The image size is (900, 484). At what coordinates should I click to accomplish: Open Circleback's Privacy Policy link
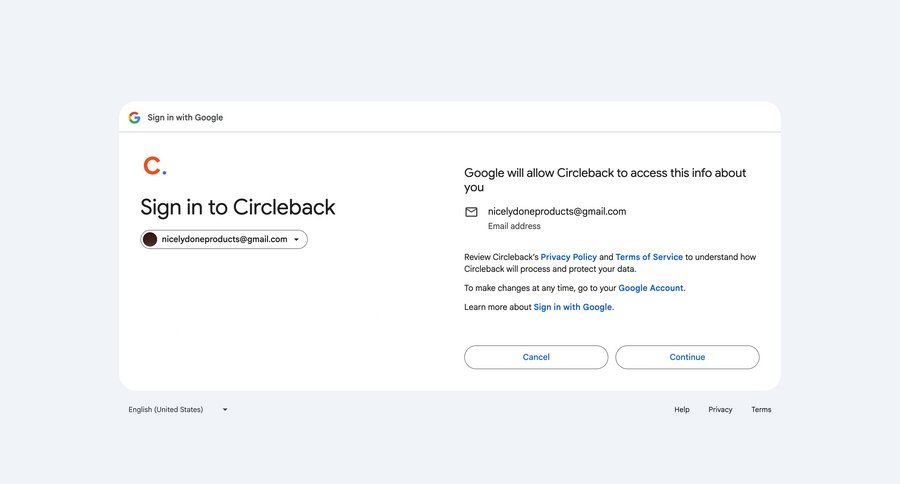[x=568, y=257]
